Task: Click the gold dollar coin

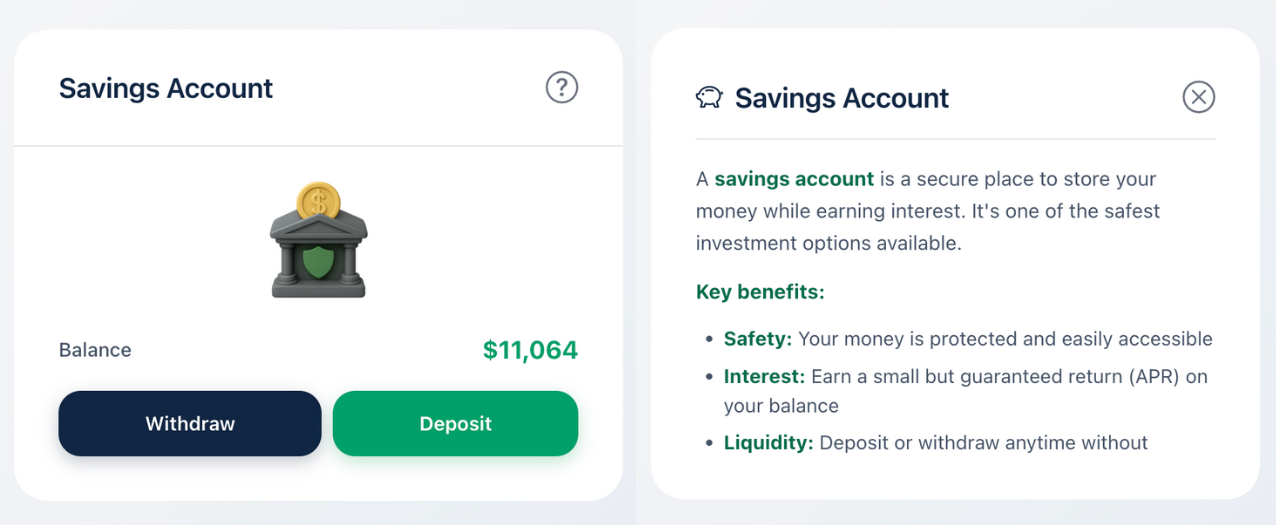Action: click(x=319, y=201)
